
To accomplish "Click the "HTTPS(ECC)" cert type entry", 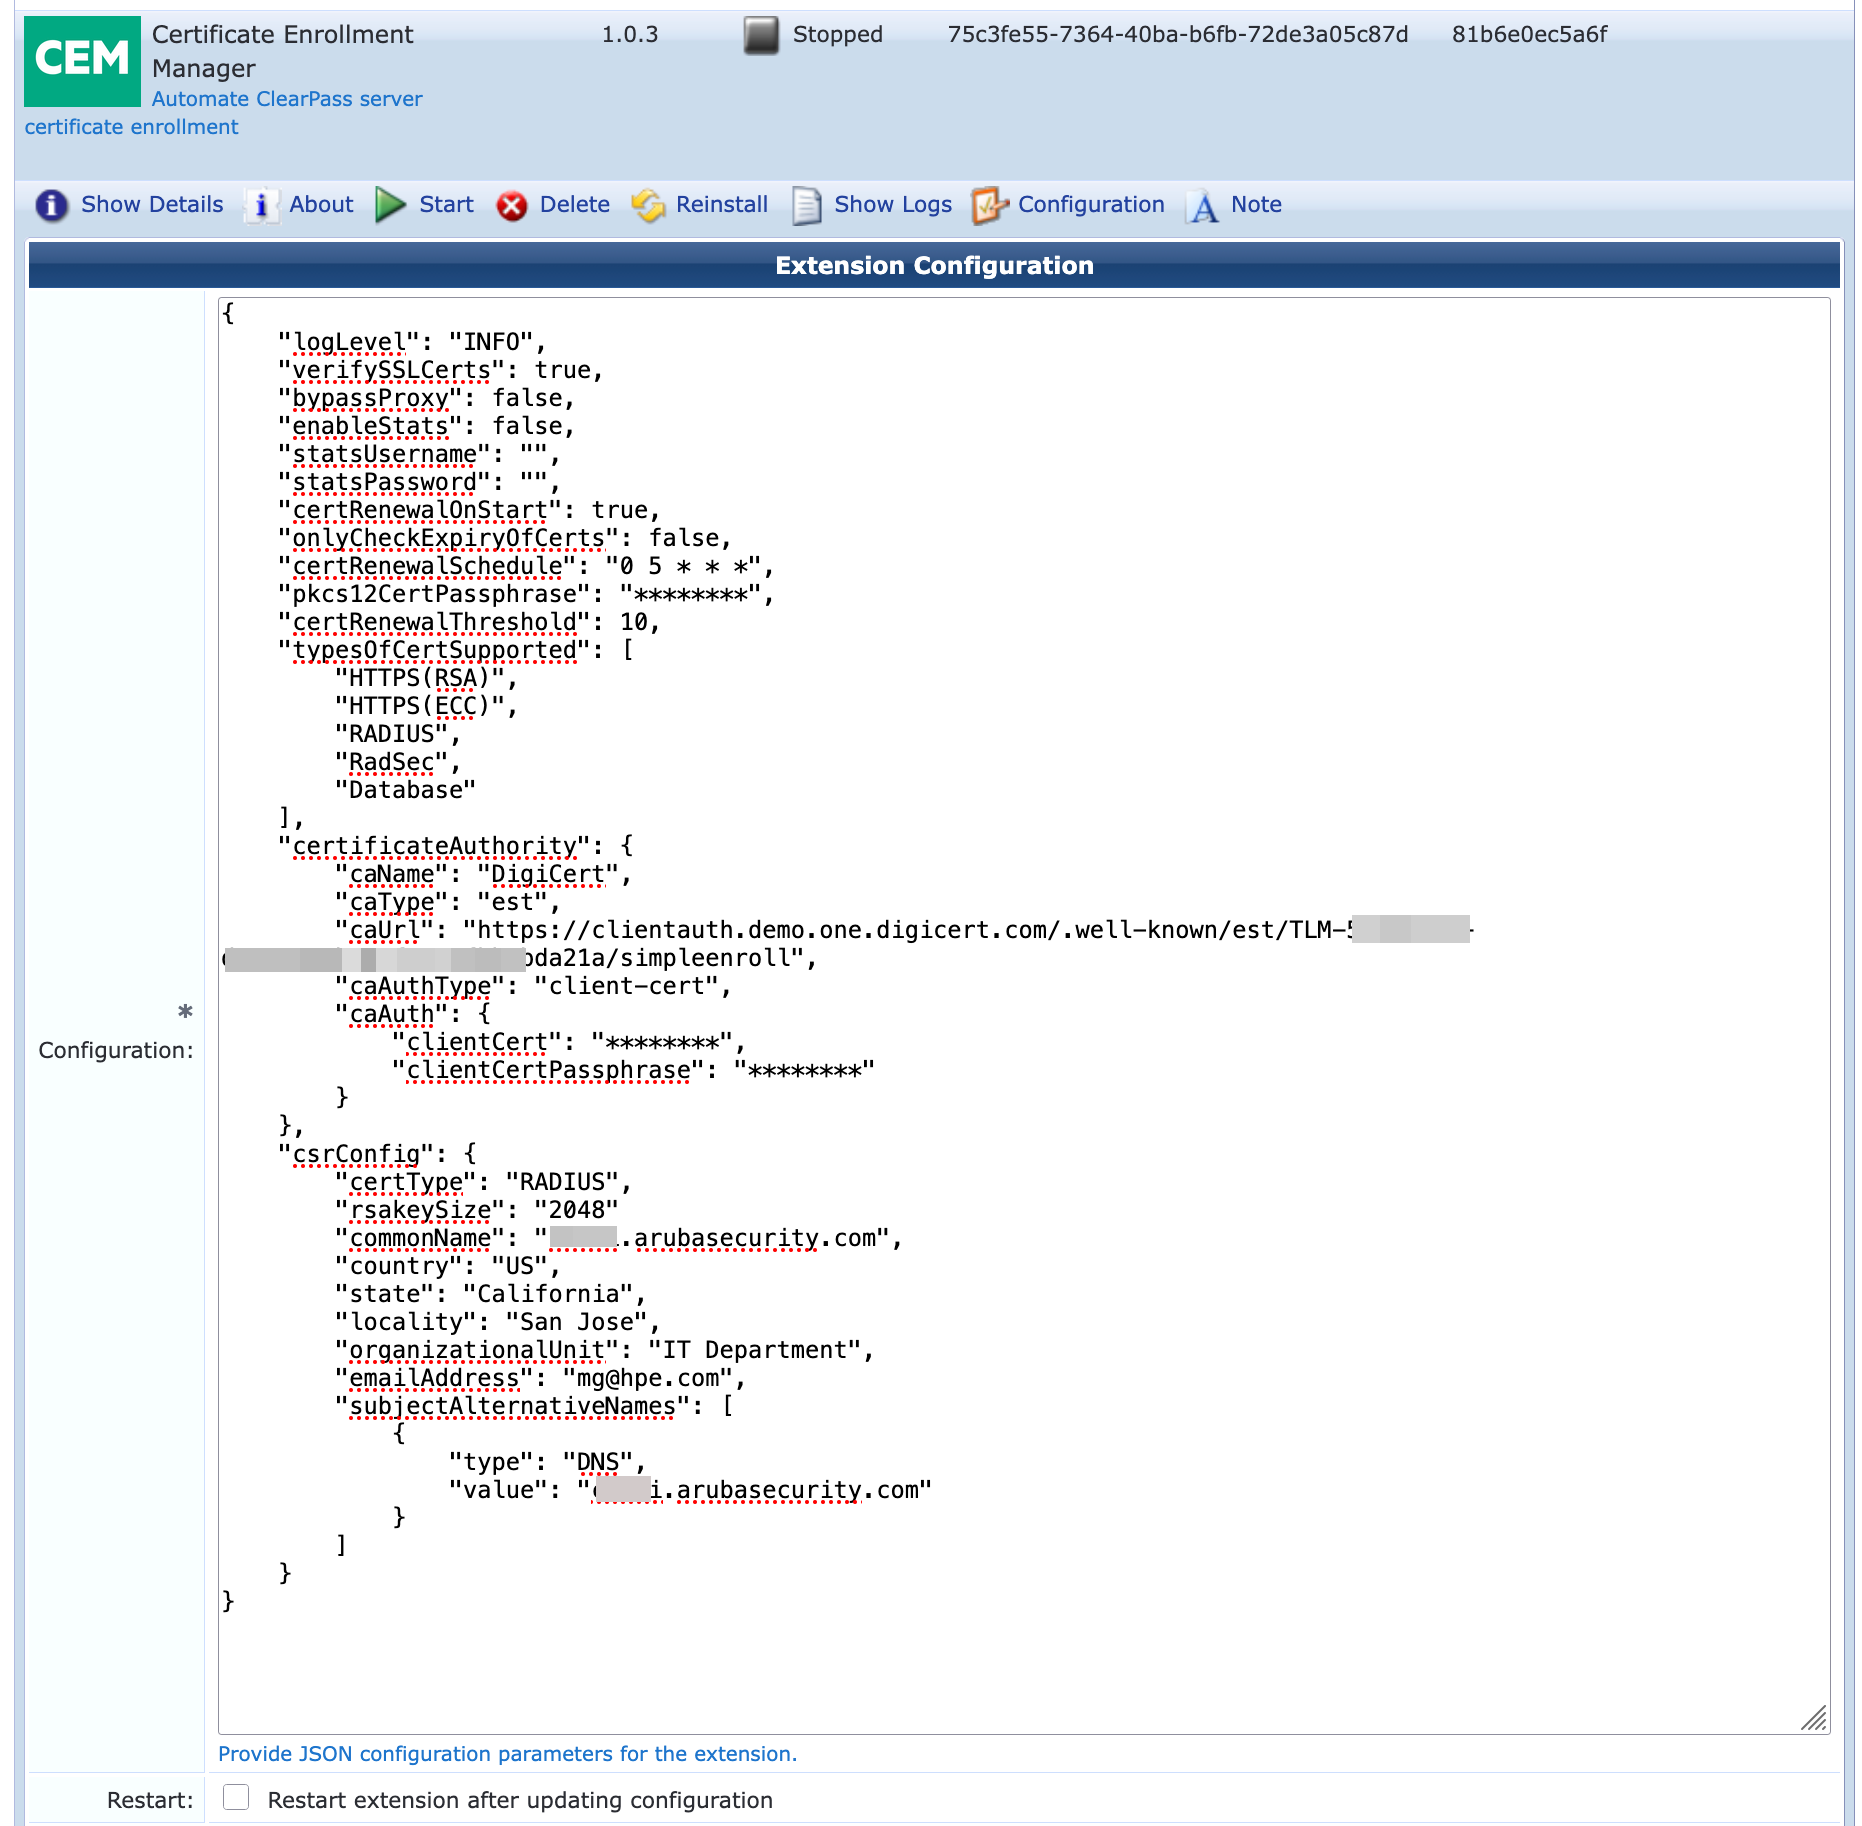I will point(426,706).
